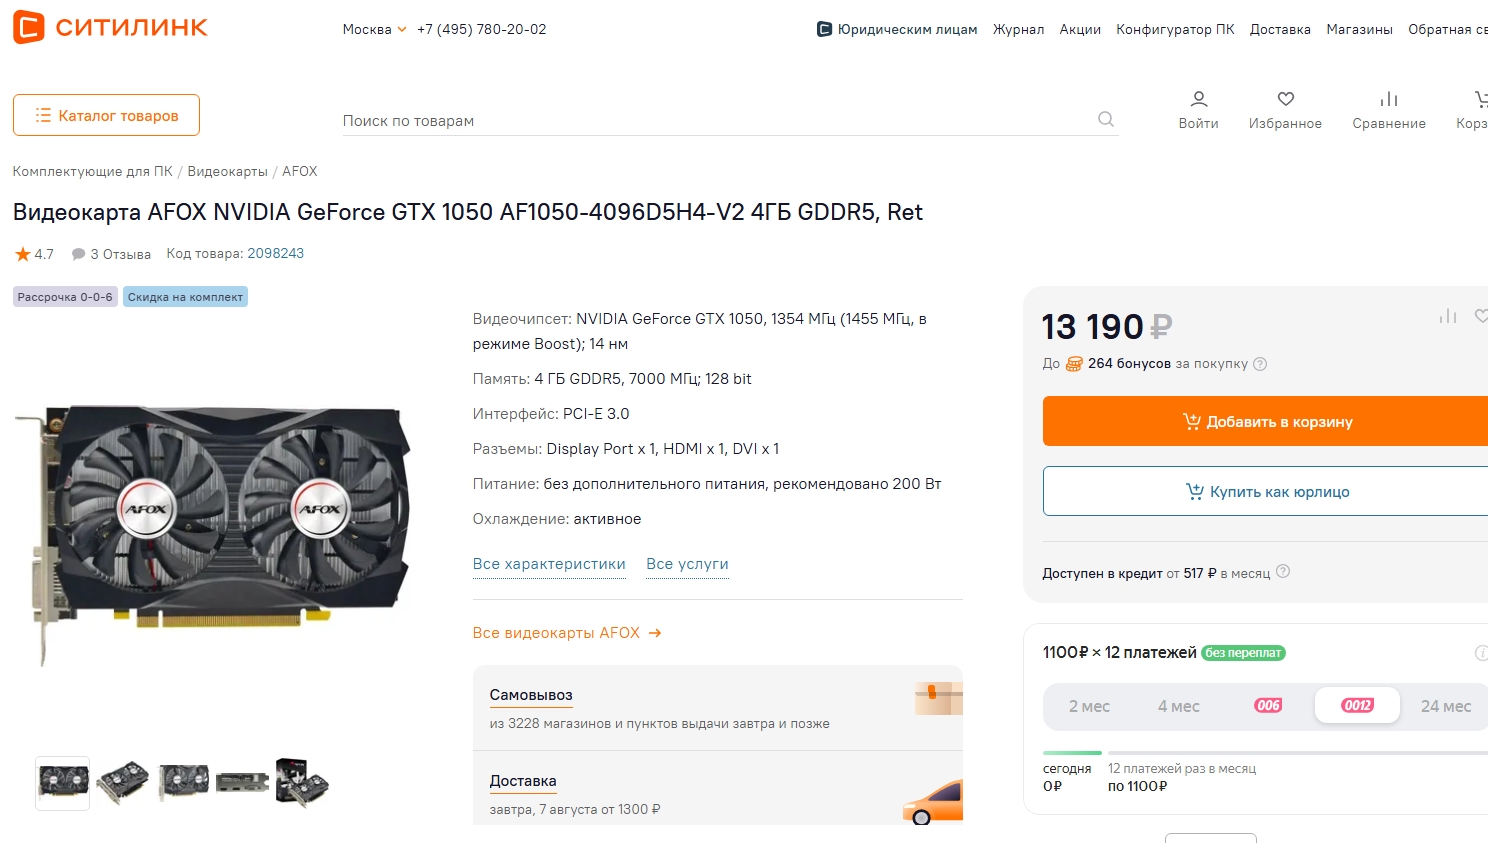Add product to comparison via price-card bars icon
This screenshot has width=1488, height=843.
point(1448,316)
